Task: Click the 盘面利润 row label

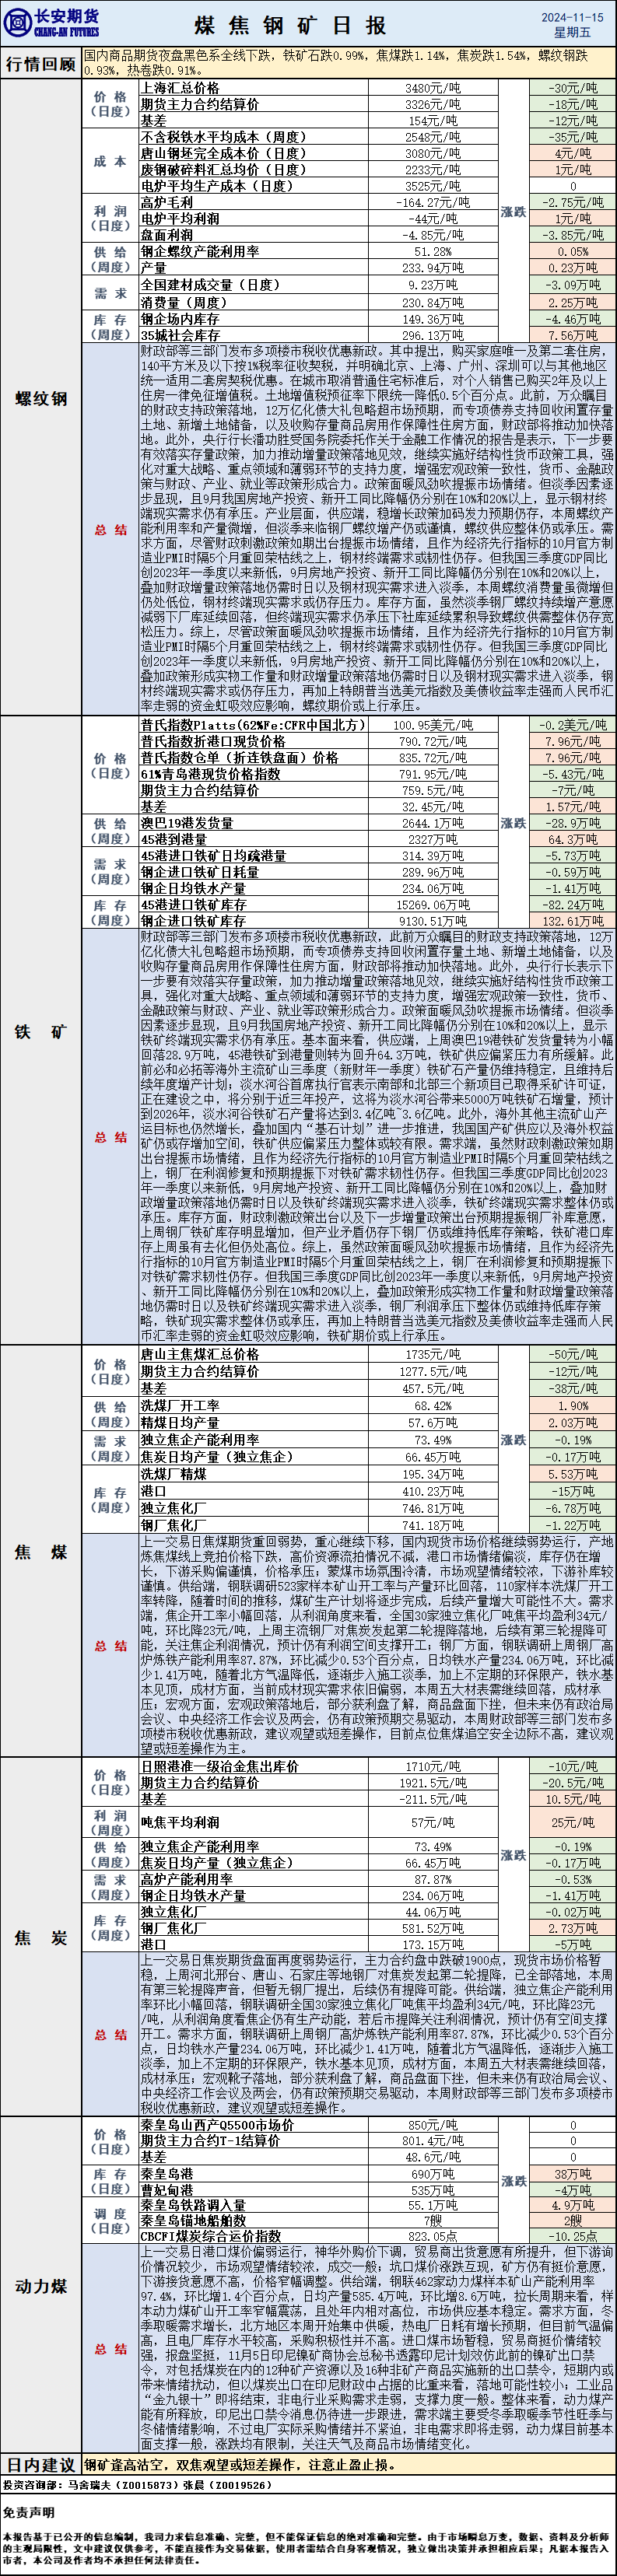Action: tap(167, 235)
